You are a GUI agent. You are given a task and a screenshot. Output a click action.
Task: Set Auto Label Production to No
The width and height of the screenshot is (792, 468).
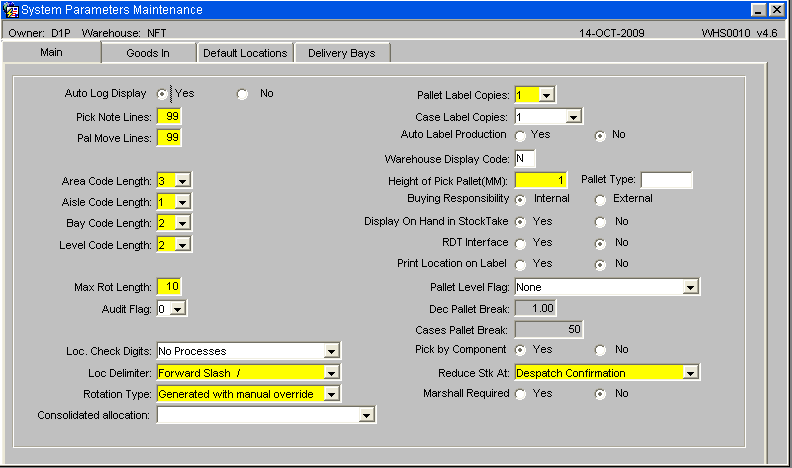point(600,135)
